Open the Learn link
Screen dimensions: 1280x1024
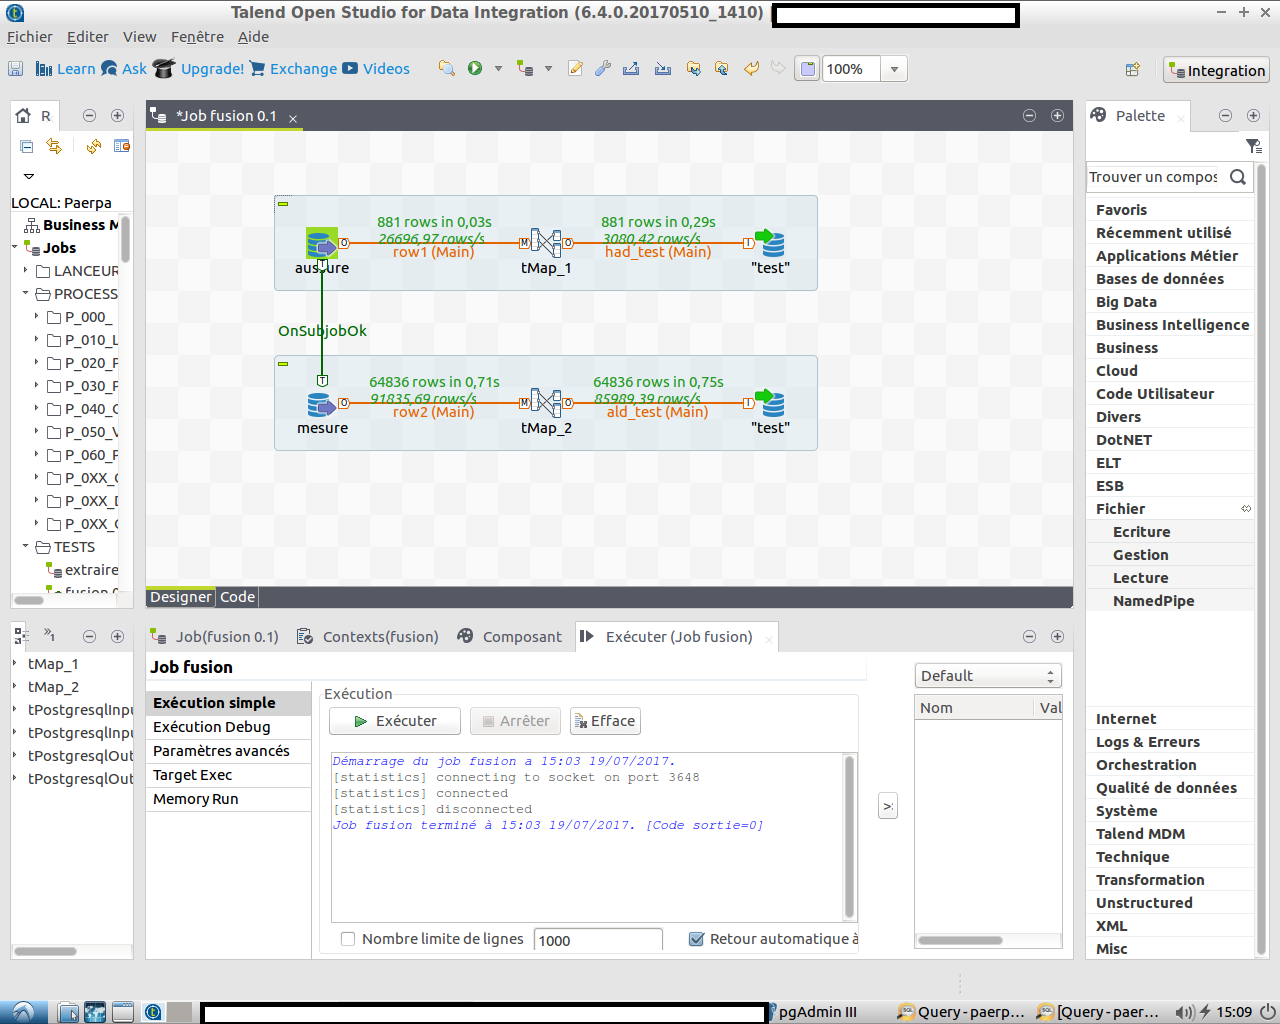tap(66, 69)
